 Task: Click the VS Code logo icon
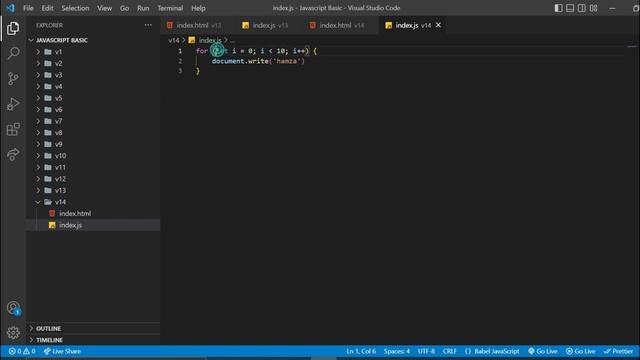pos(10,8)
